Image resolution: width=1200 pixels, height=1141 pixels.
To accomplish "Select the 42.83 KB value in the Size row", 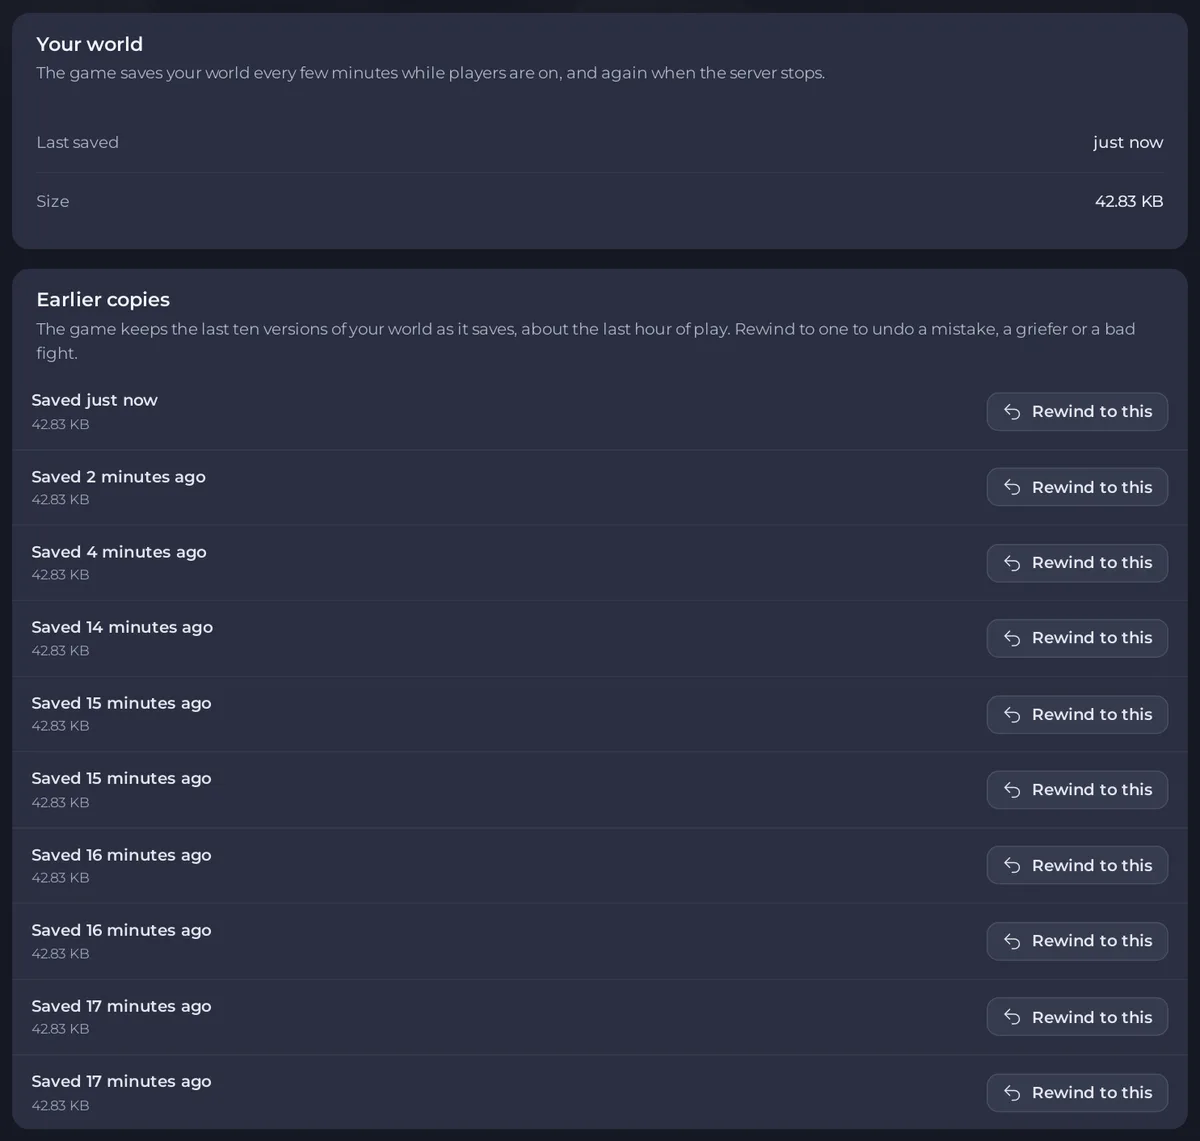I will [1129, 201].
